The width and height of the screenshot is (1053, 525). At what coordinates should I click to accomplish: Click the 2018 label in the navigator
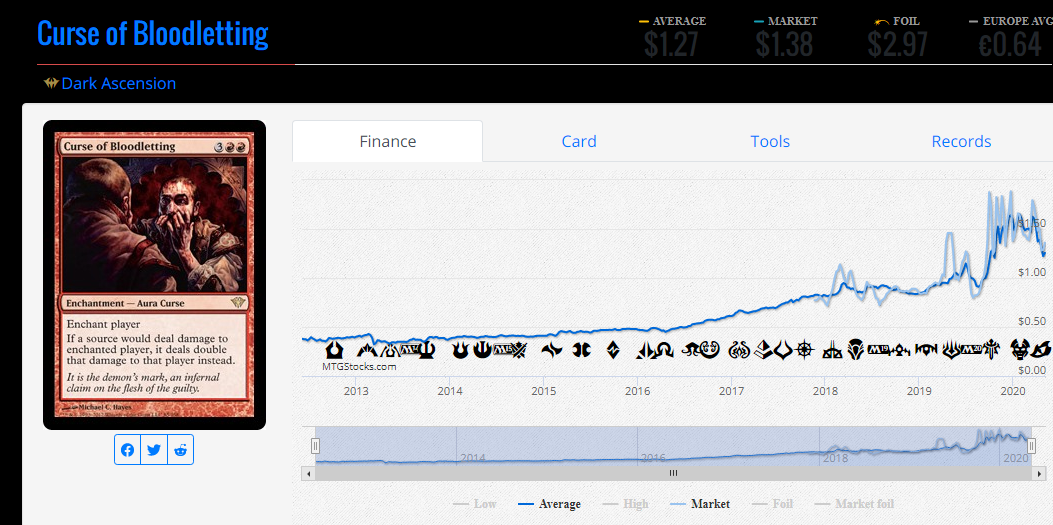[835, 458]
